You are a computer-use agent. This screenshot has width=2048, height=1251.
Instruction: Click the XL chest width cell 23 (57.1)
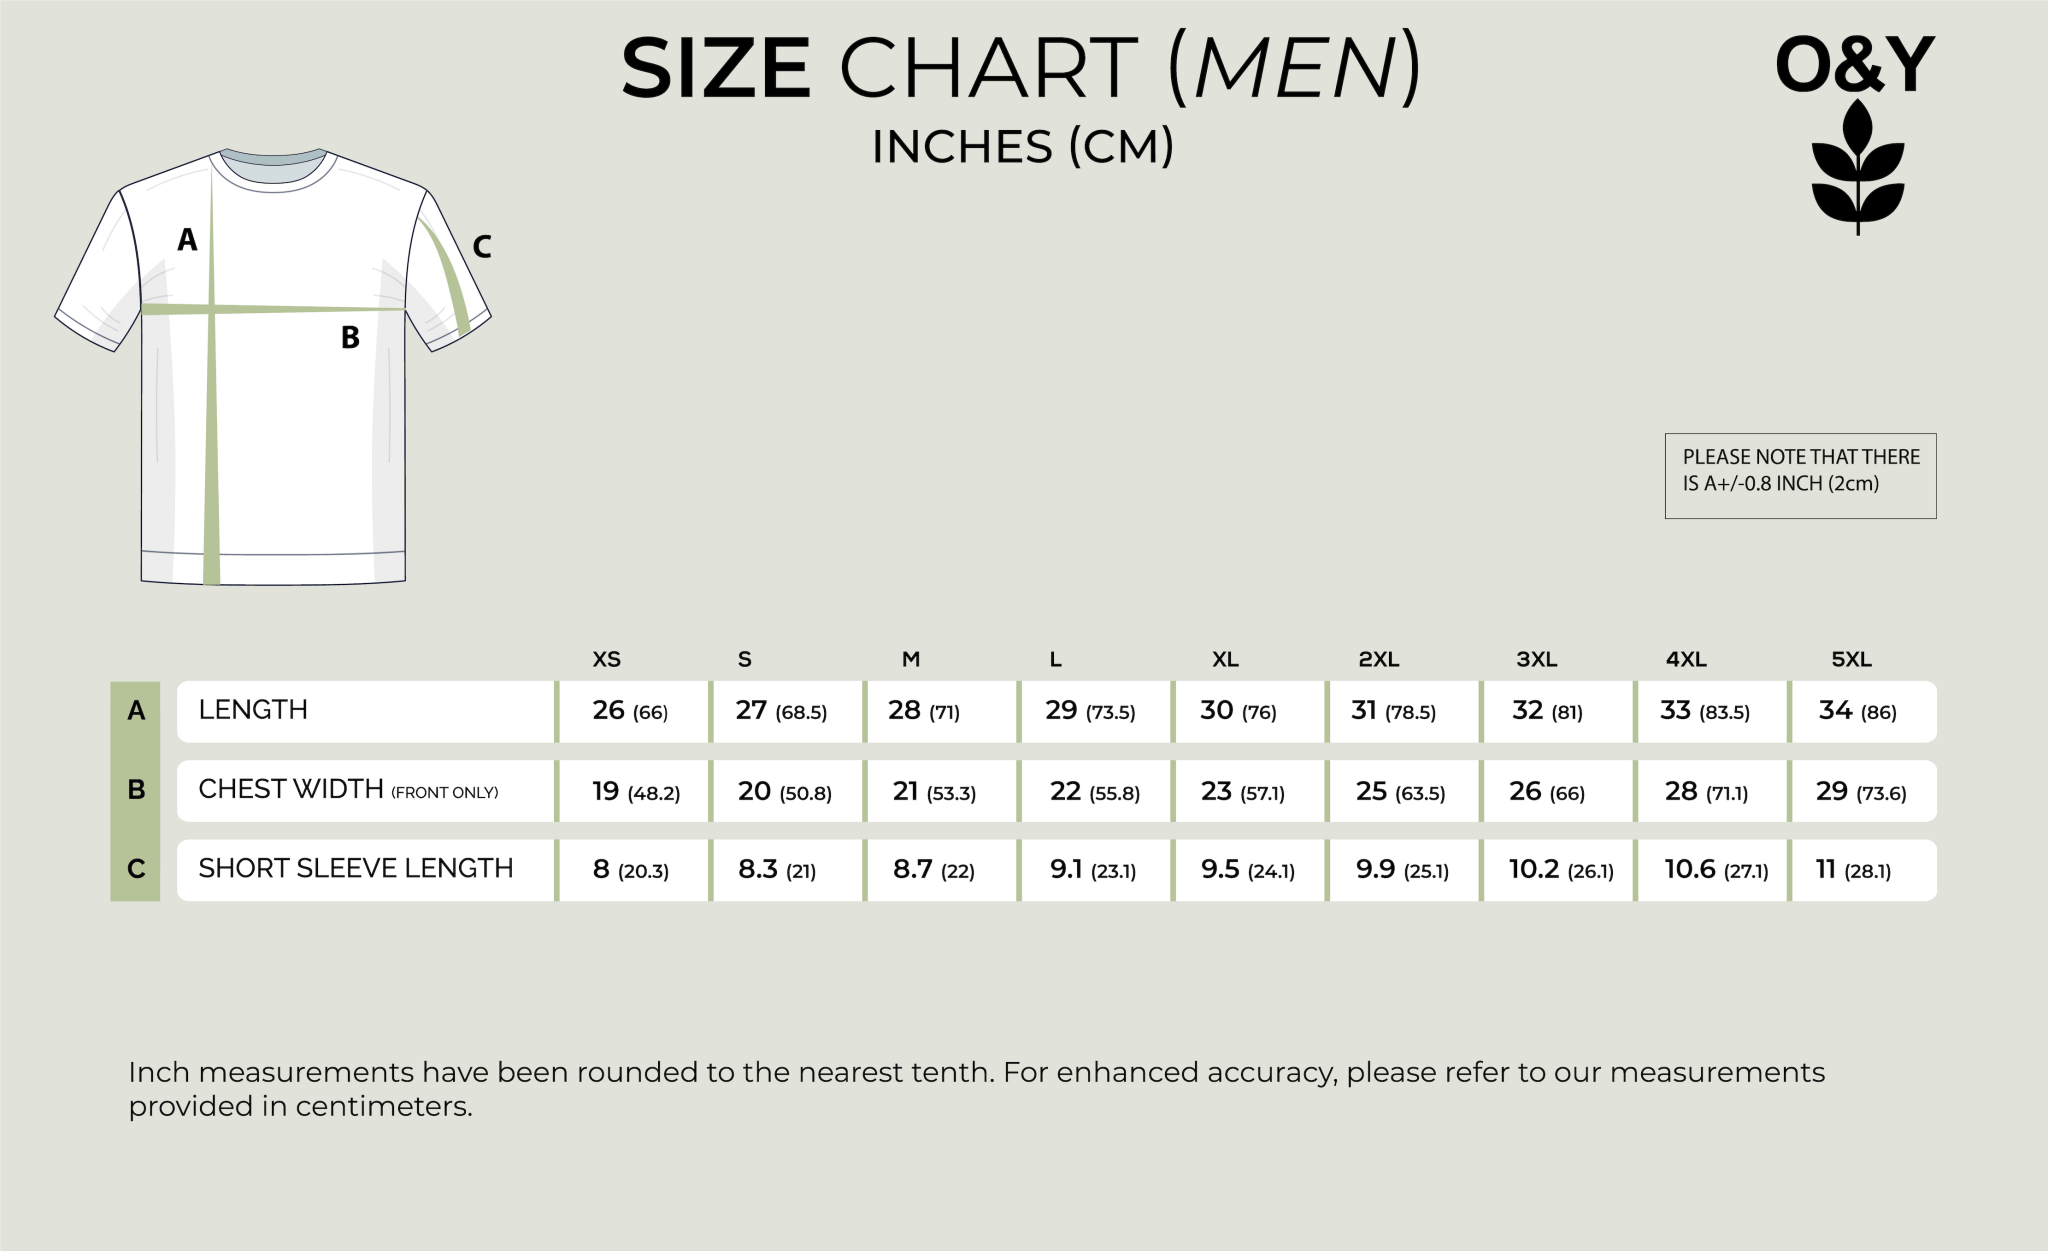[x=1243, y=792]
